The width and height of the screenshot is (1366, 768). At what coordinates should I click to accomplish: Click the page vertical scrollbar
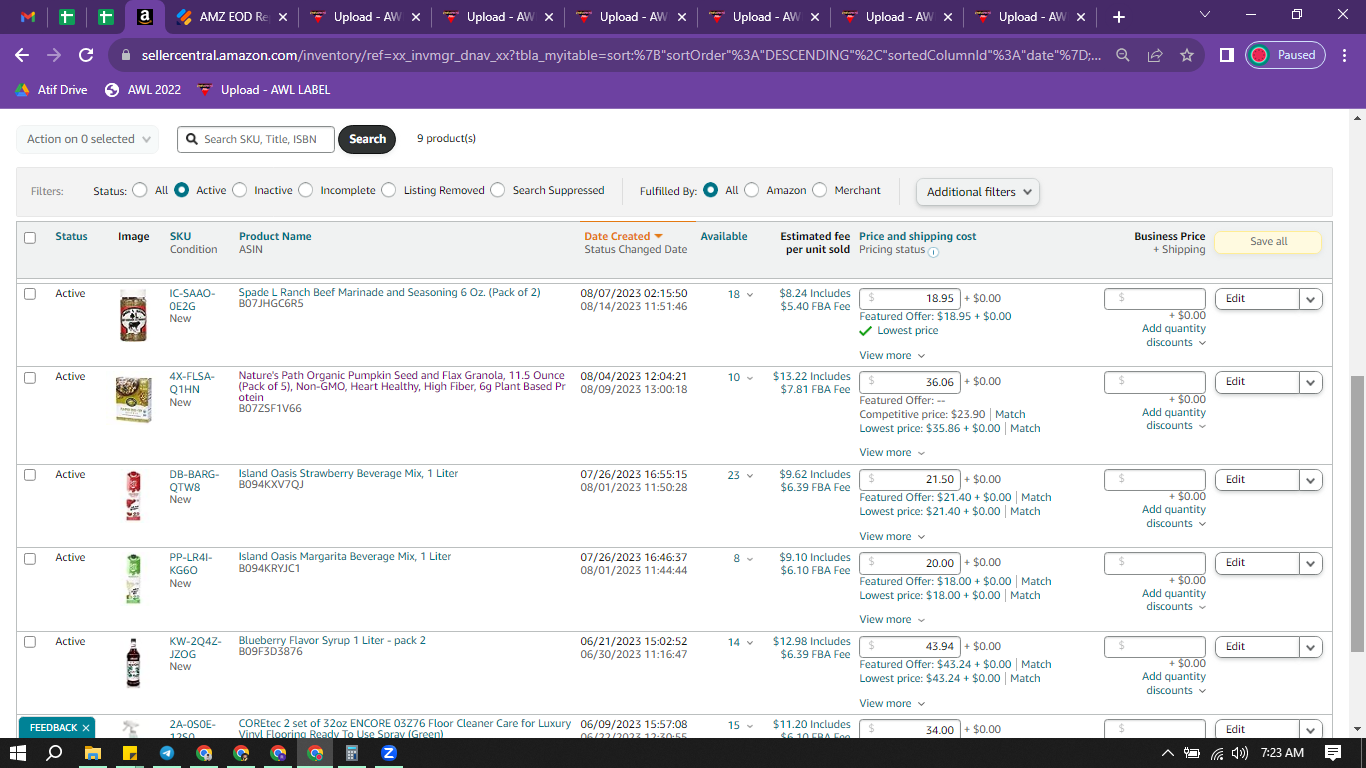pyautogui.click(x=1357, y=514)
